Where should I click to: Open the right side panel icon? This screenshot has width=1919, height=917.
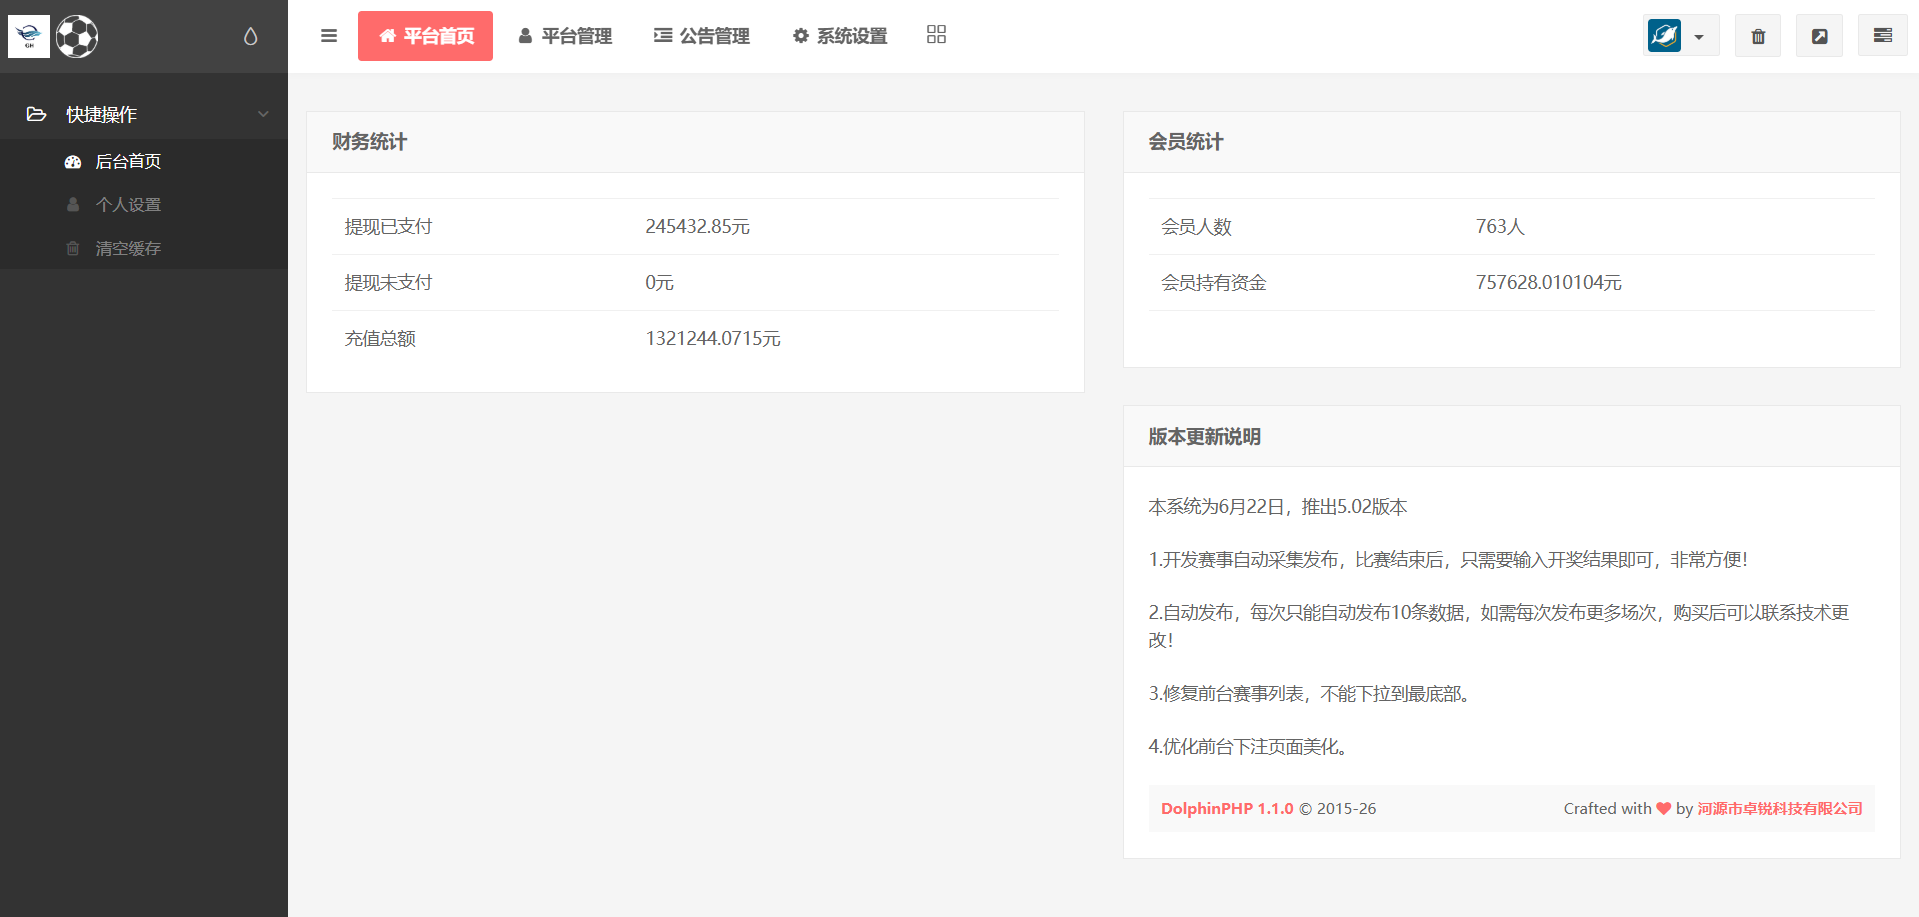[x=1882, y=36]
